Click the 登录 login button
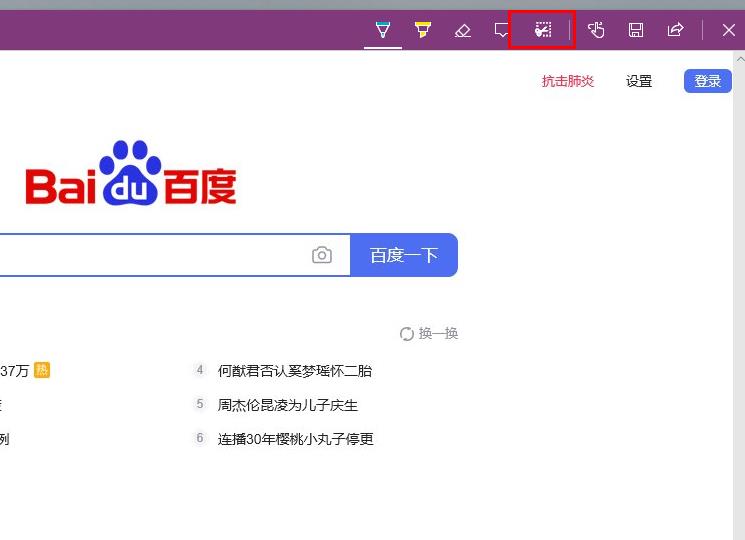Image resolution: width=745 pixels, height=540 pixels. [707, 81]
